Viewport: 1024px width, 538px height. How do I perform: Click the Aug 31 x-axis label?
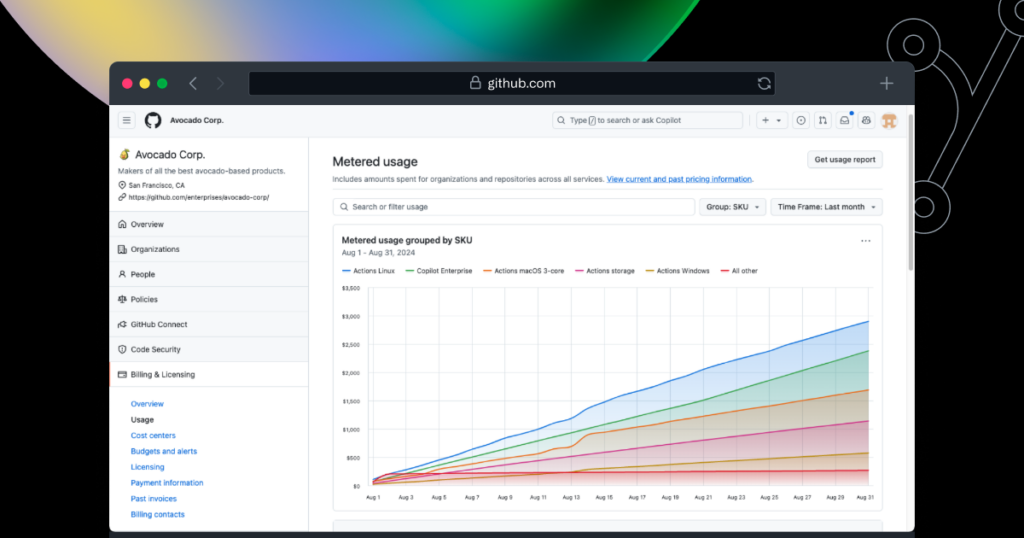pyautogui.click(x=865, y=498)
